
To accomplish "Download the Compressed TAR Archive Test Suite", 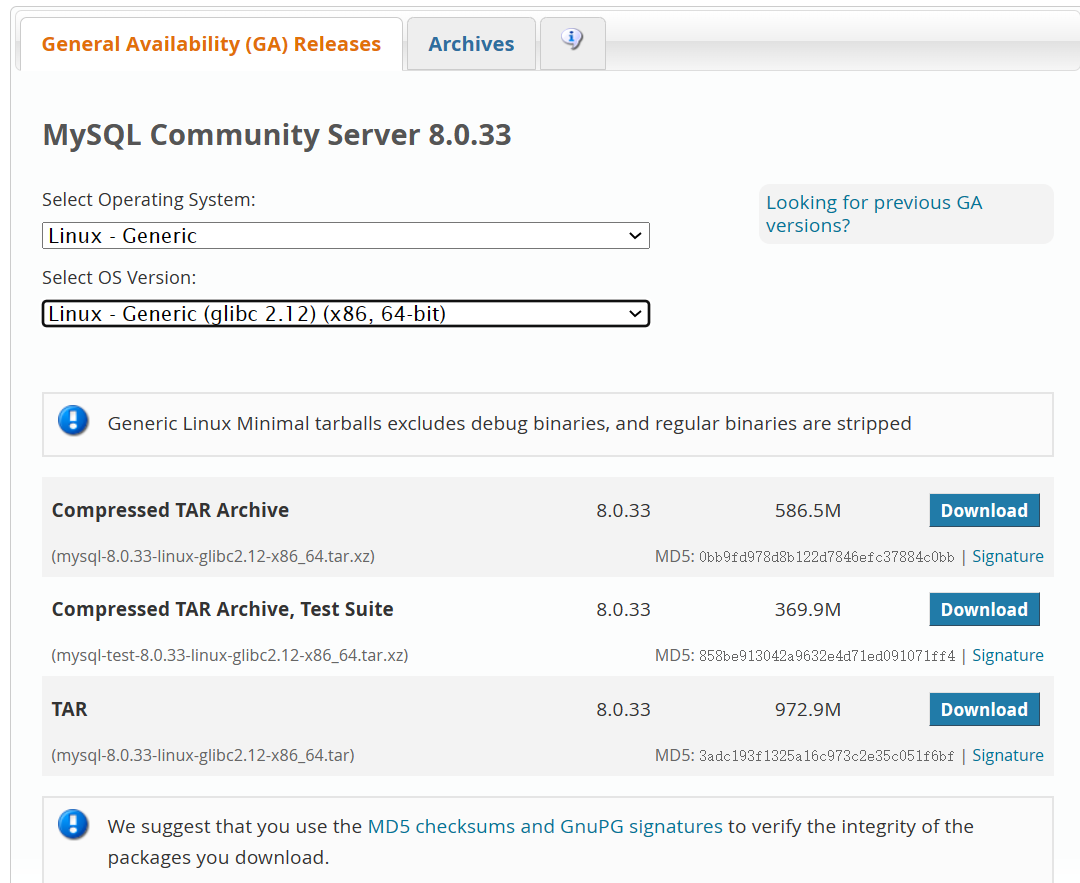I will 984,609.
